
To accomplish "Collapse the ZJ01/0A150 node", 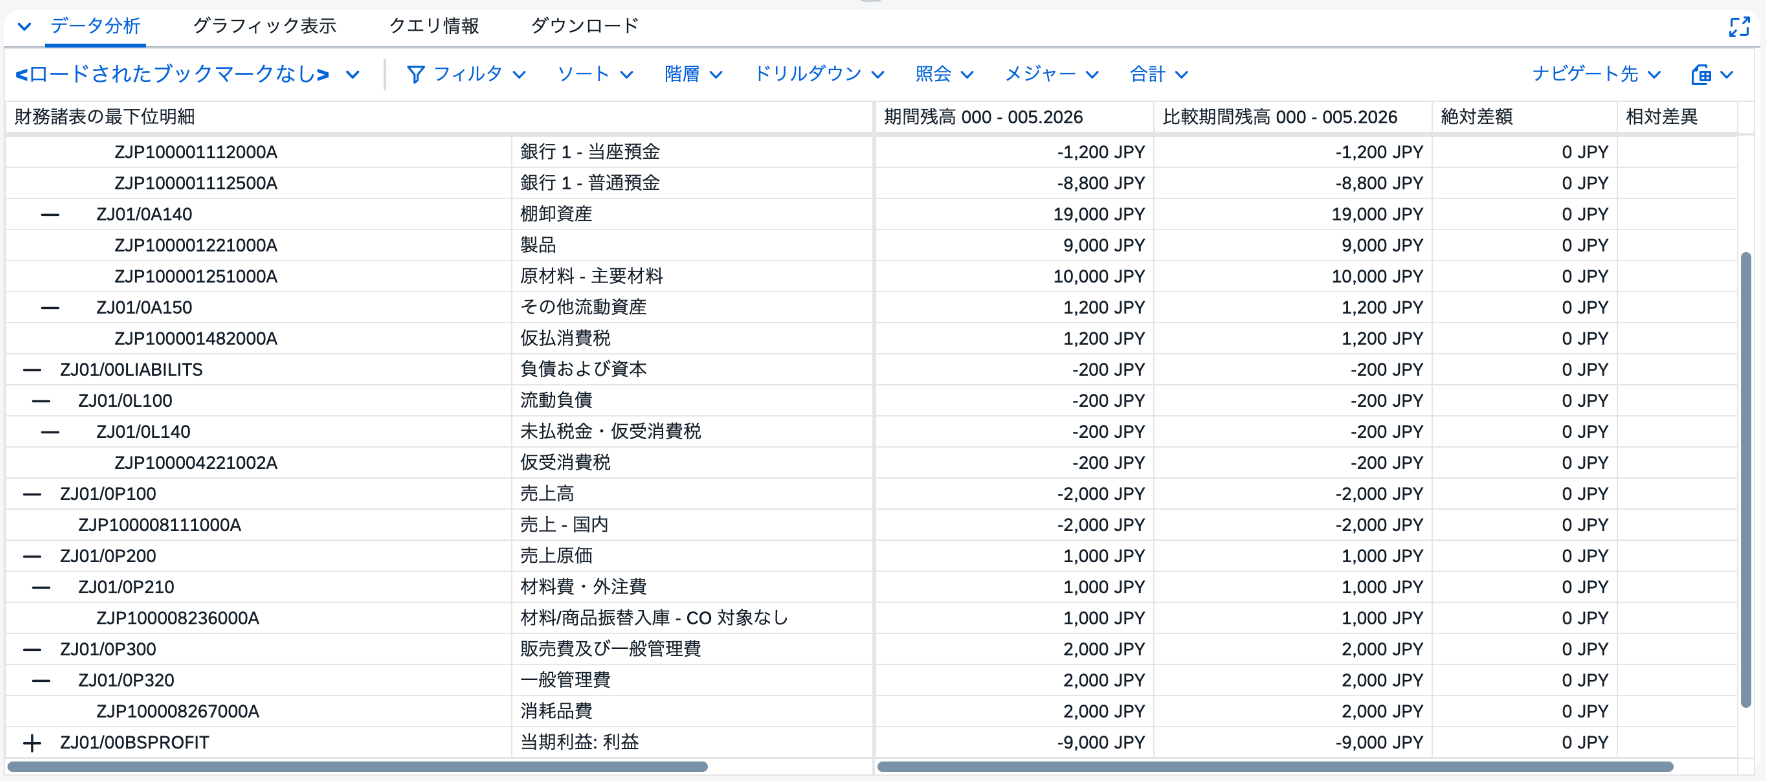I will [50, 307].
